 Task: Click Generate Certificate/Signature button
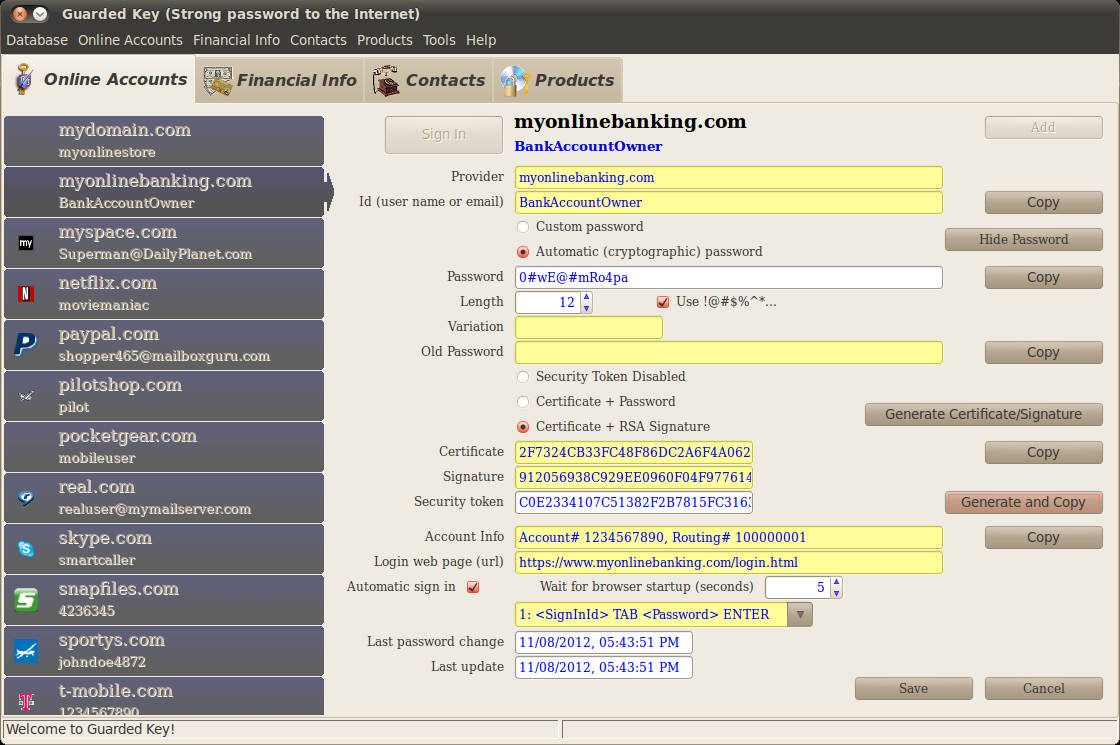click(984, 414)
